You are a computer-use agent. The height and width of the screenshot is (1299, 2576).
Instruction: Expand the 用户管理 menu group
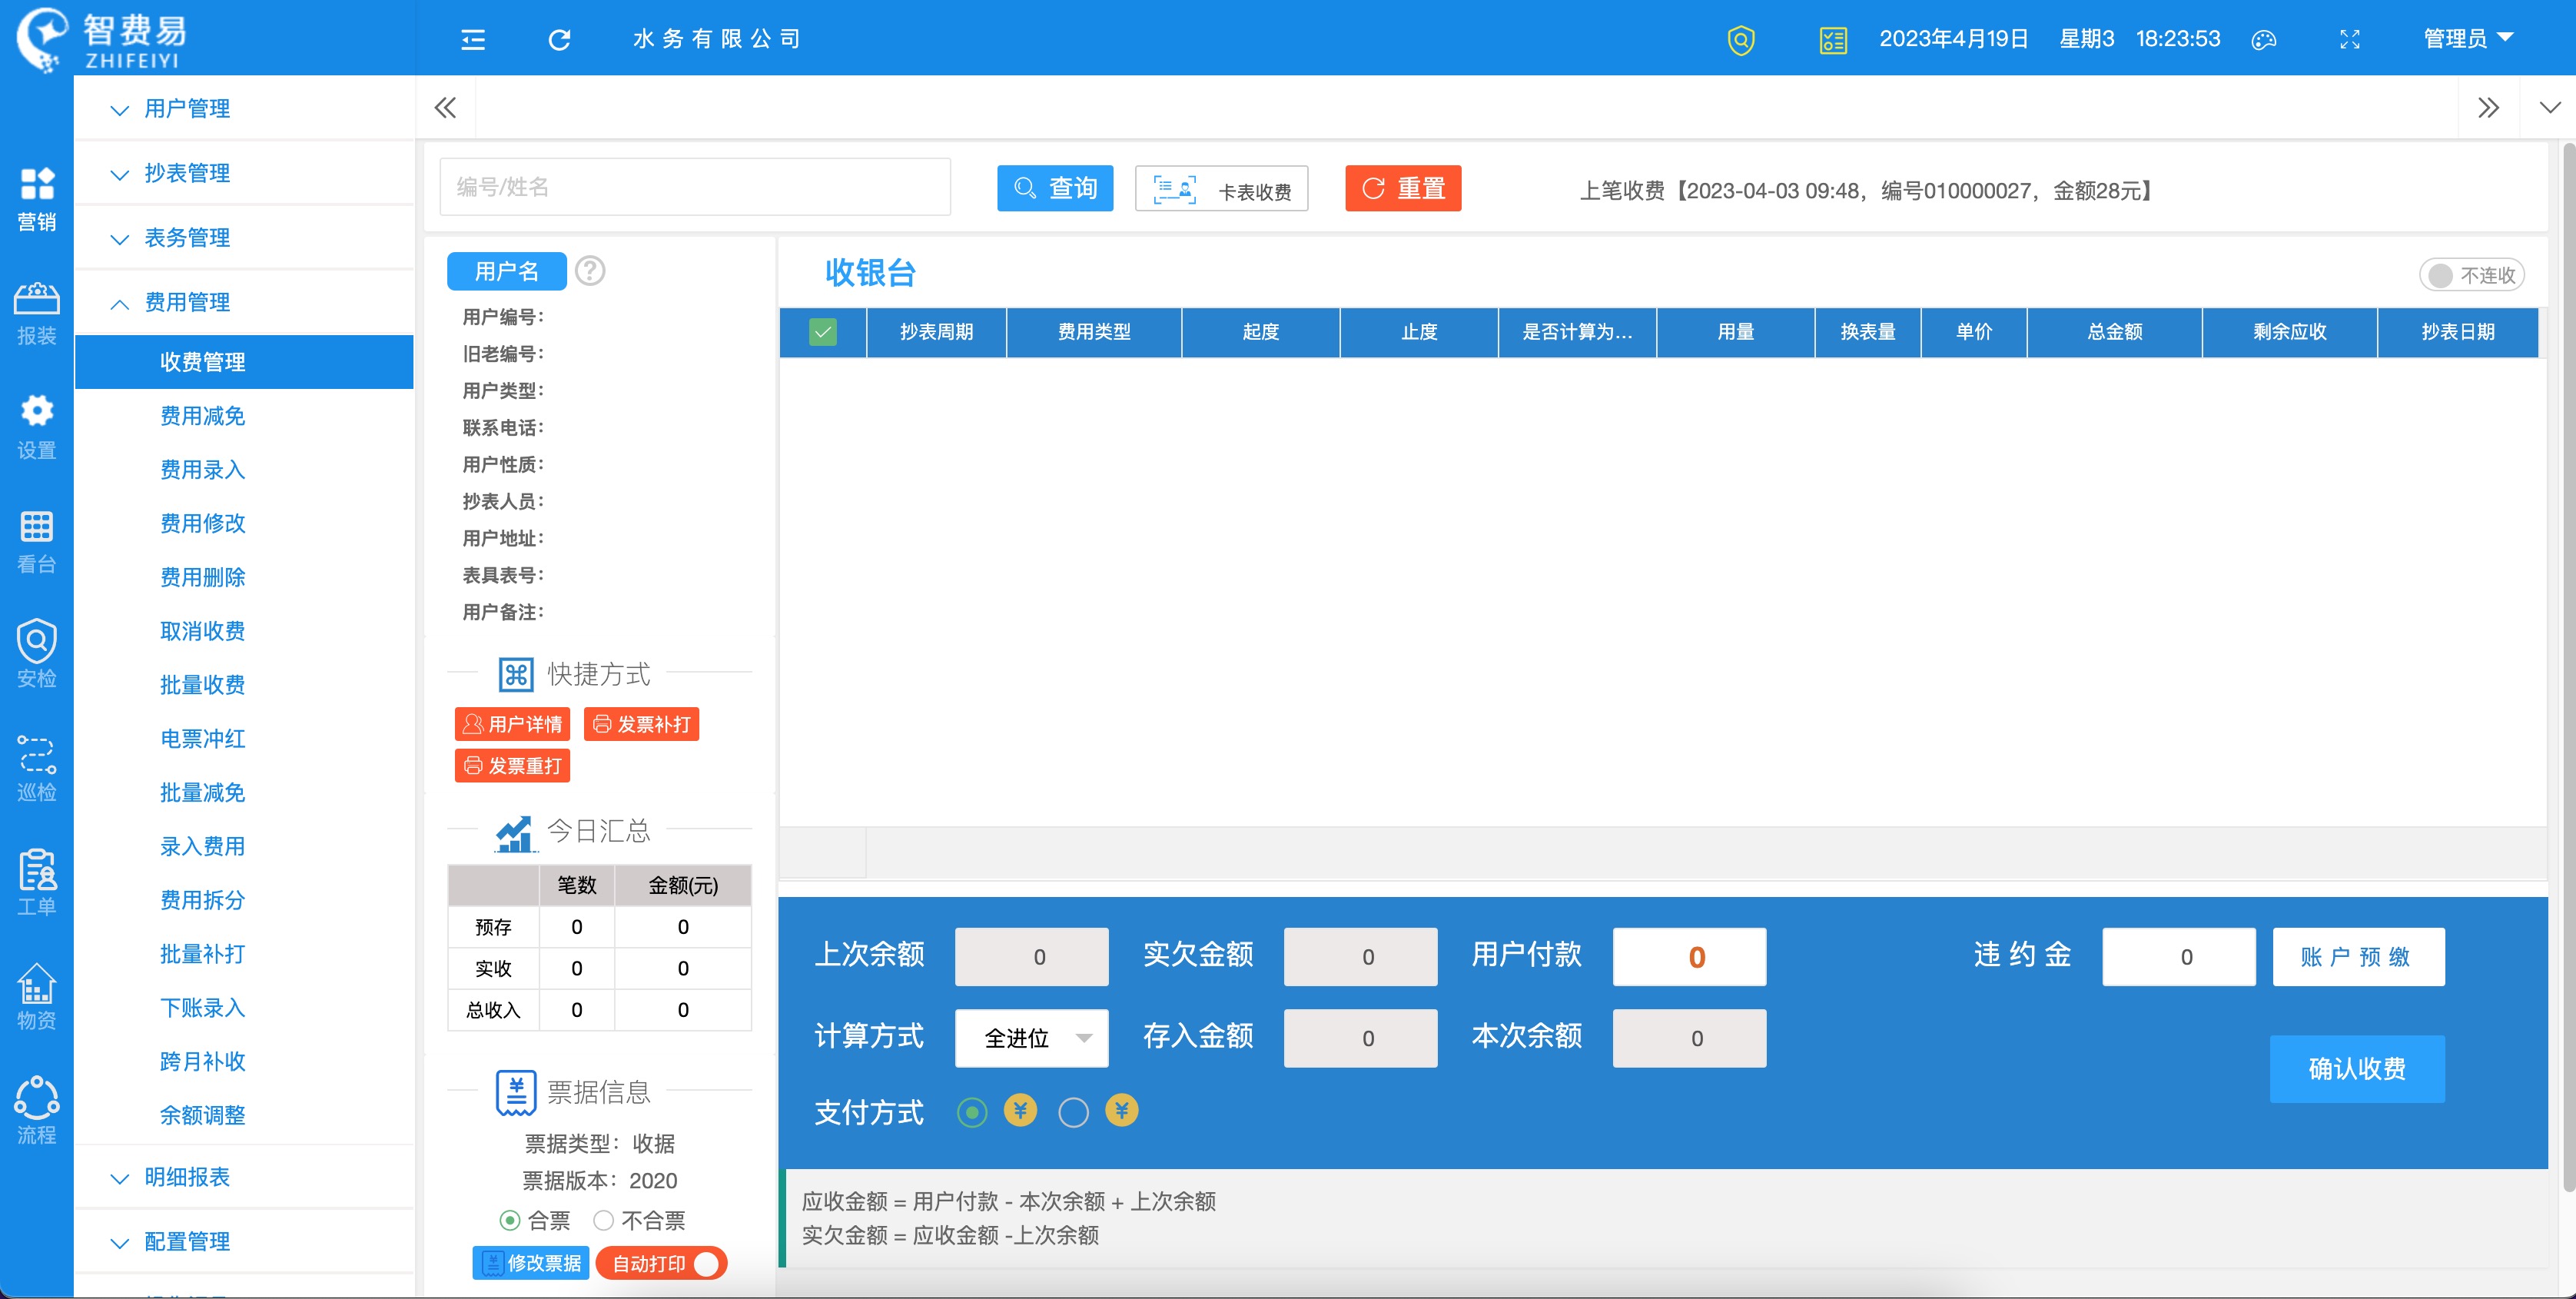coord(244,109)
